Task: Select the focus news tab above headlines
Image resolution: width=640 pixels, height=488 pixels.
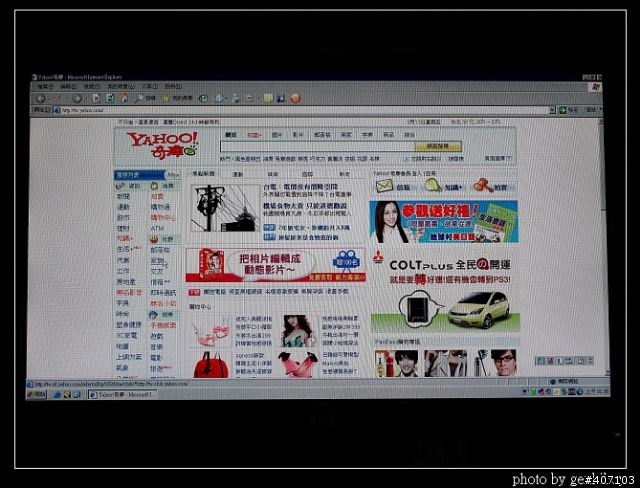Action: point(203,174)
